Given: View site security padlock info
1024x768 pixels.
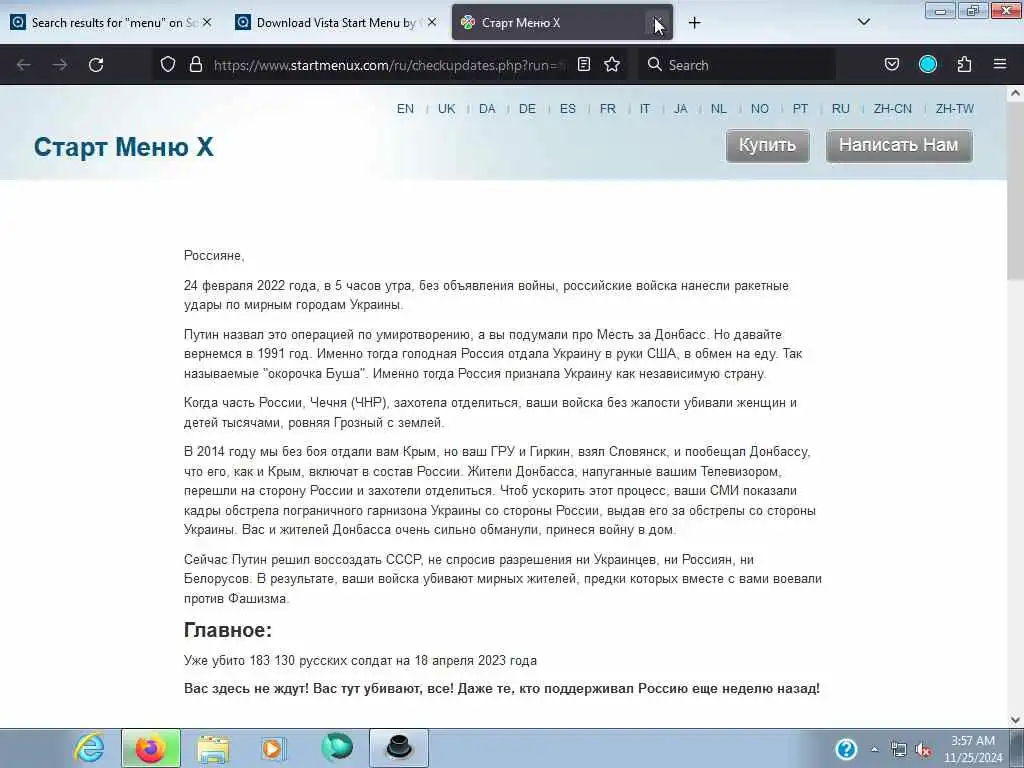Looking at the screenshot, I should (x=195, y=65).
